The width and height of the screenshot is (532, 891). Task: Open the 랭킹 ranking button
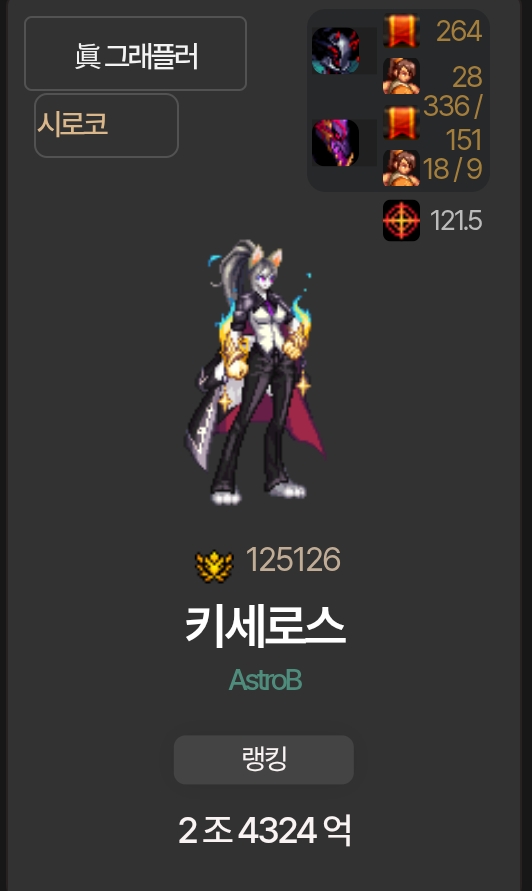click(x=264, y=760)
